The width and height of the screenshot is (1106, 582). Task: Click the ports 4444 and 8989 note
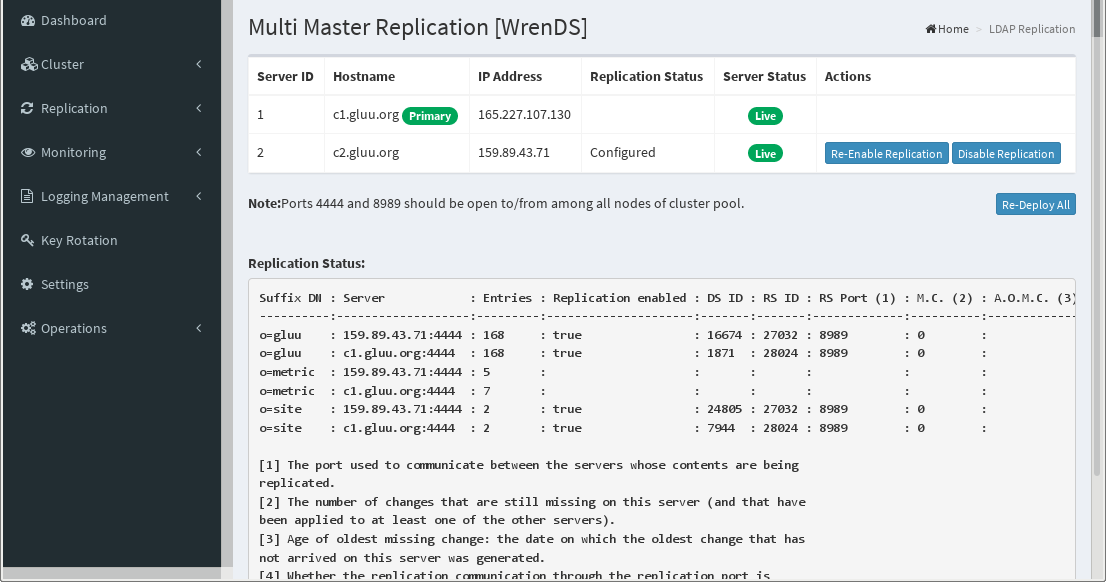coord(496,203)
